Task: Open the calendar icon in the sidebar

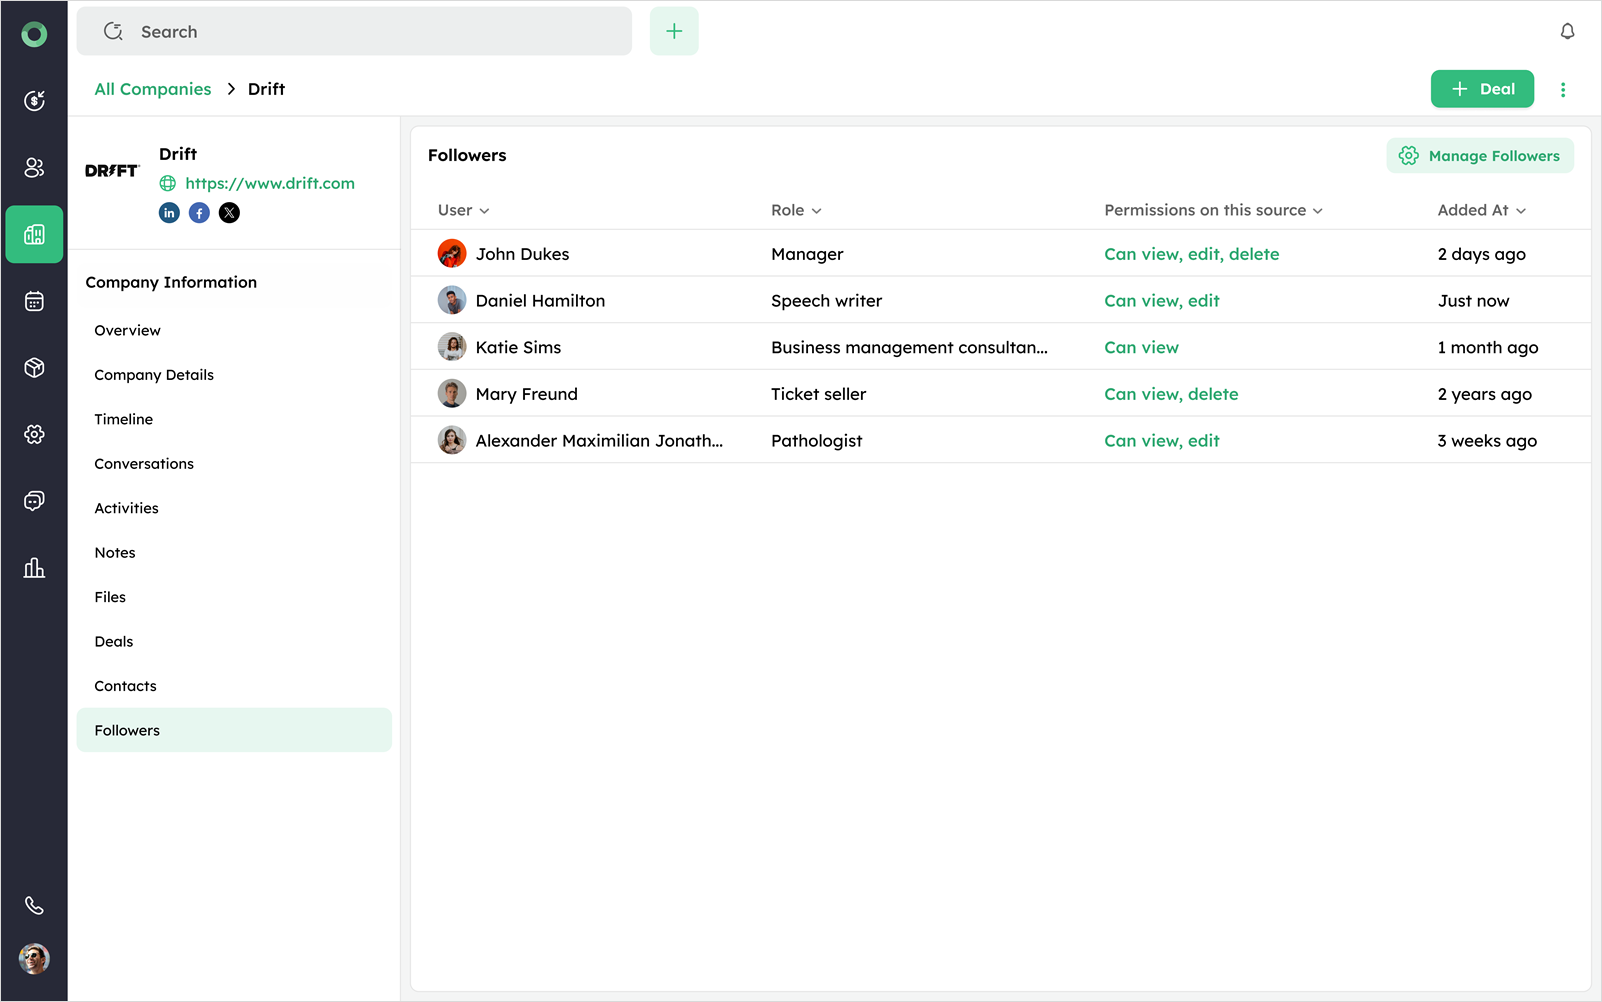Action: pos(34,301)
